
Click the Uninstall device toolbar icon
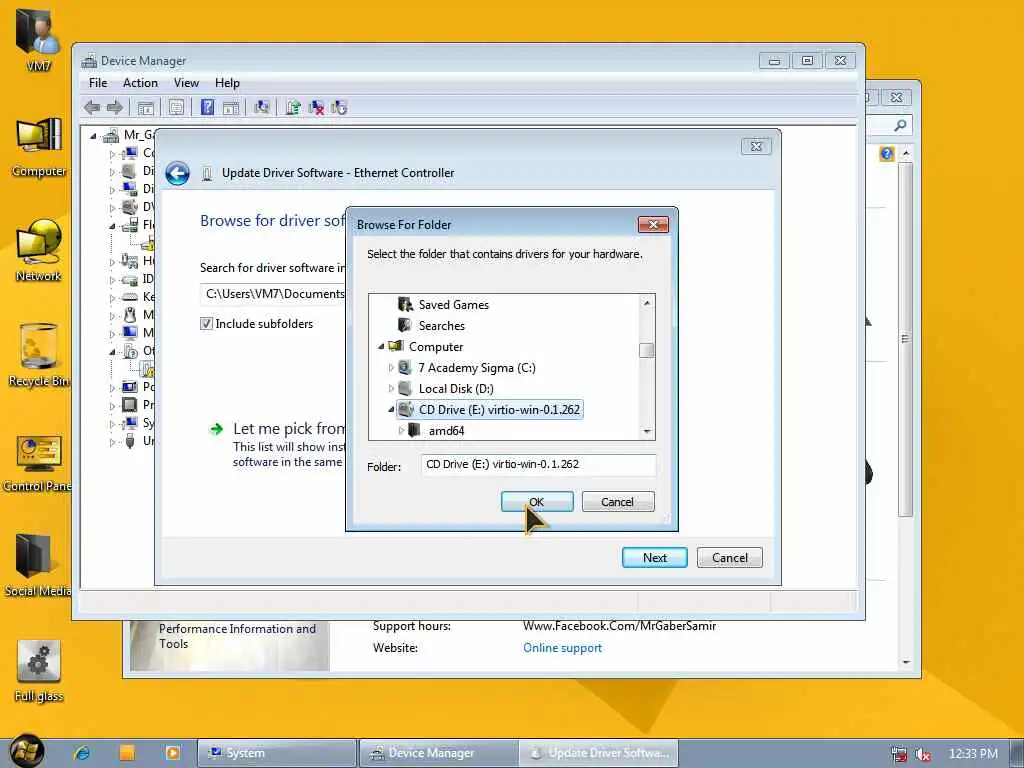tap(317, 108)
